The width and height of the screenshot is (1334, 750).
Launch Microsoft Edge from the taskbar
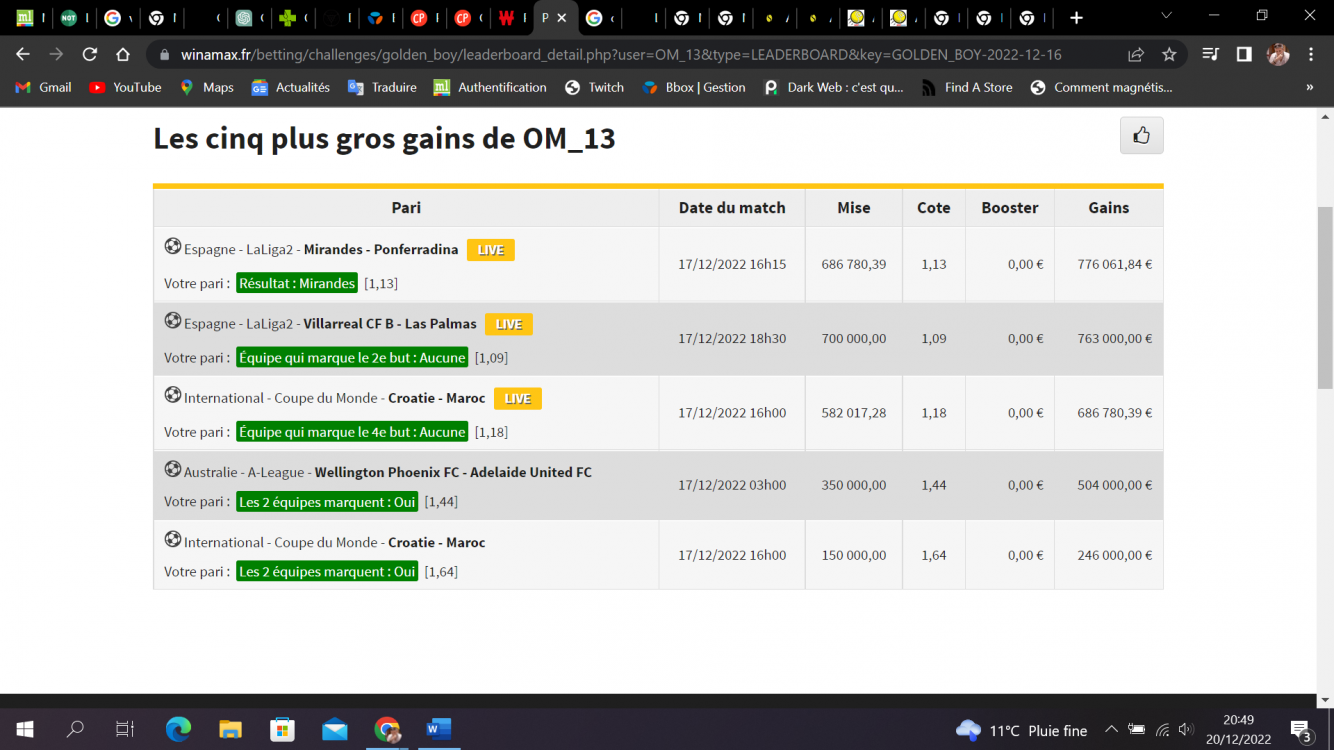[x=178, y=729]
